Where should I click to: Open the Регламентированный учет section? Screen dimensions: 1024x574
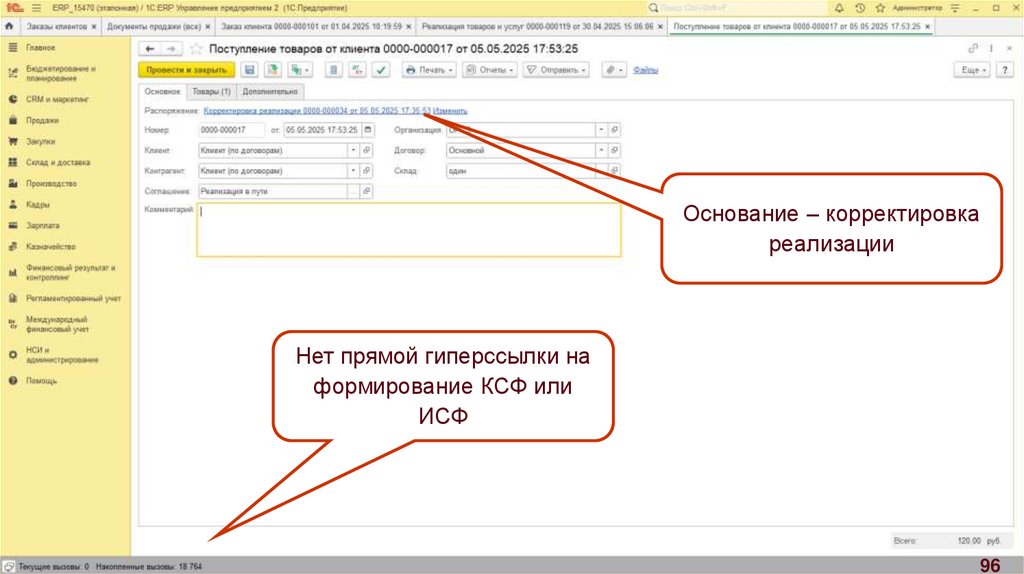(73, 298)
